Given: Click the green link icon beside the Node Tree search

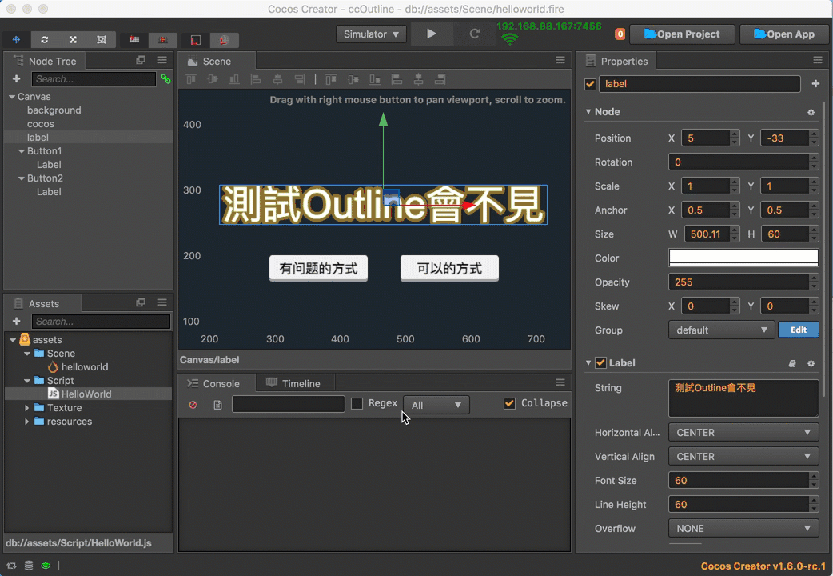Looking at the screenshot, I should [x=166, y=79].
